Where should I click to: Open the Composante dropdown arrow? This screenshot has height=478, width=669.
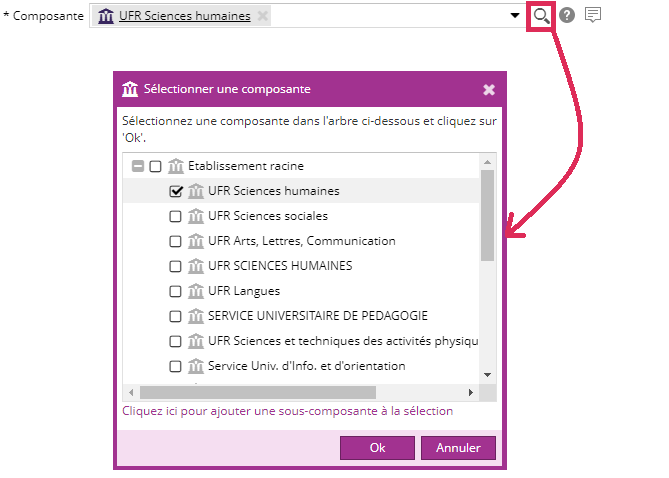coord(515,16)
